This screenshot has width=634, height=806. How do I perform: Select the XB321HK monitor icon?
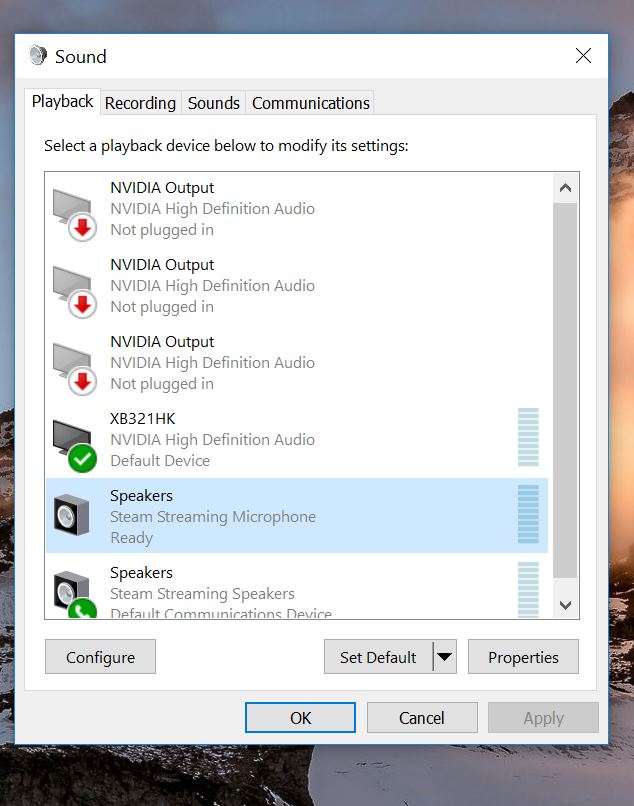click(74, 441)
